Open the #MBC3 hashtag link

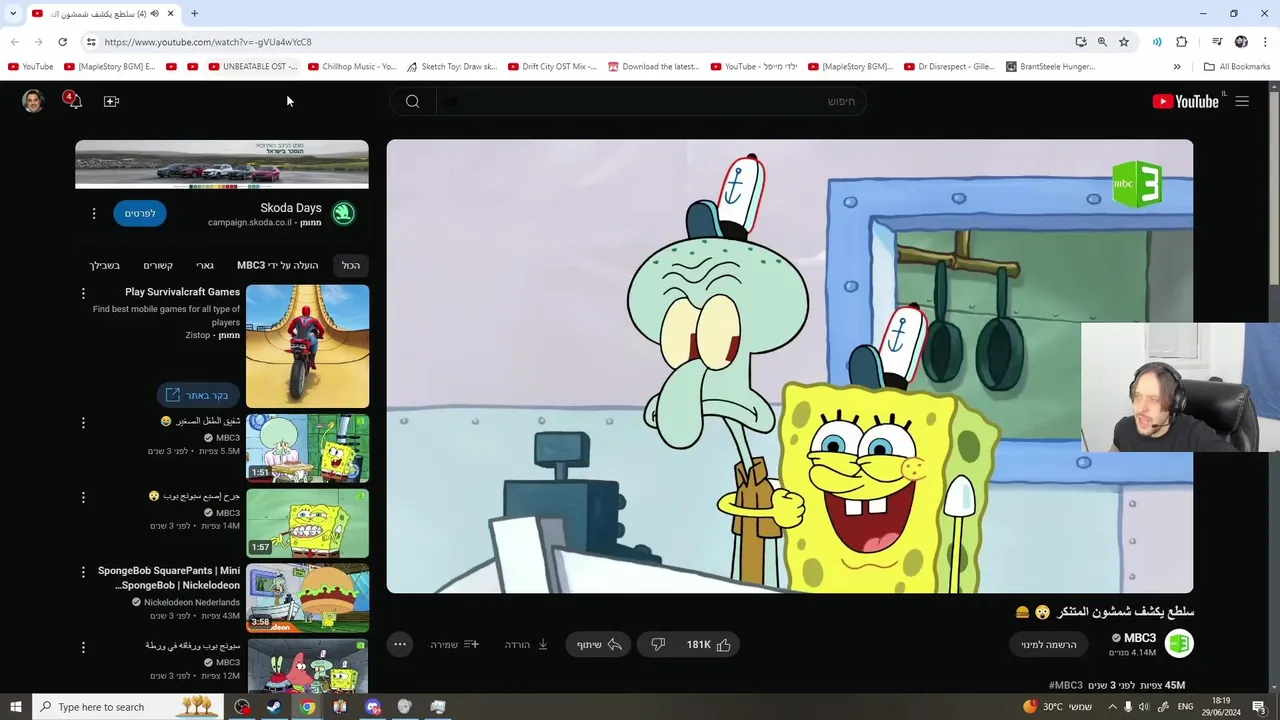1066,685
